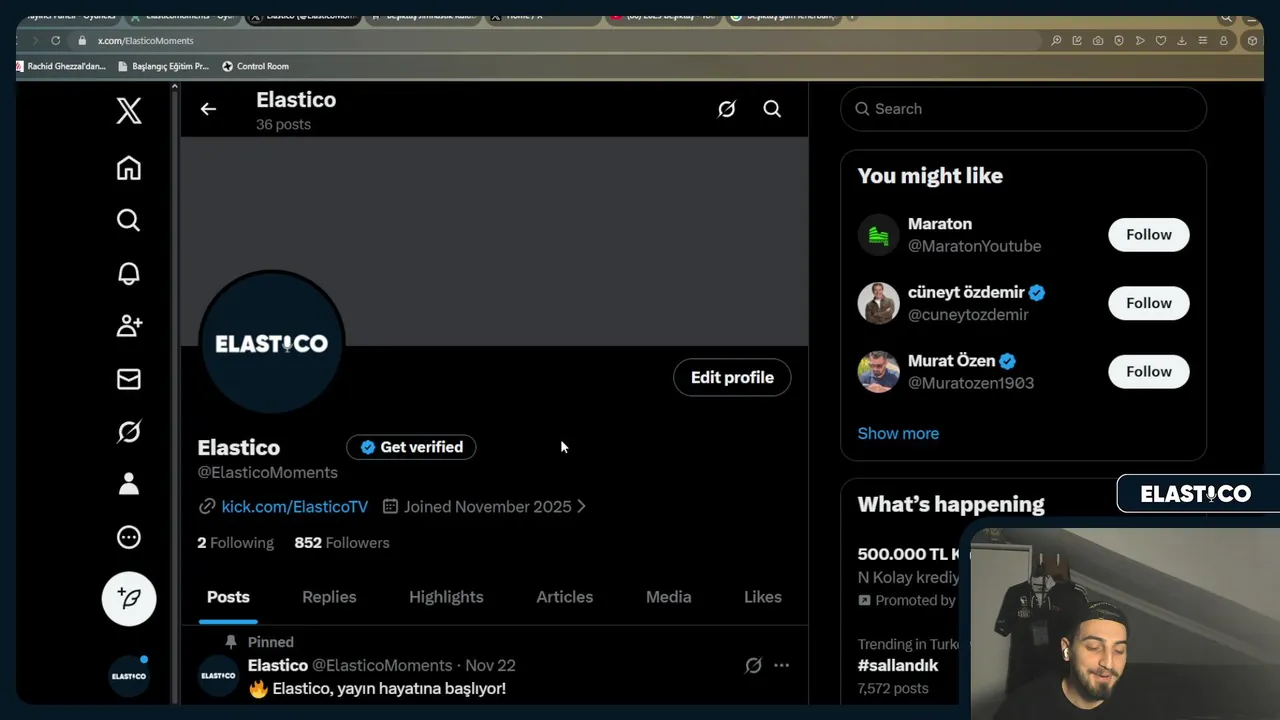Add bookmark with the heart icon
The height and width of the screenshot is (720, 1280).
[x=1161, y=41]
